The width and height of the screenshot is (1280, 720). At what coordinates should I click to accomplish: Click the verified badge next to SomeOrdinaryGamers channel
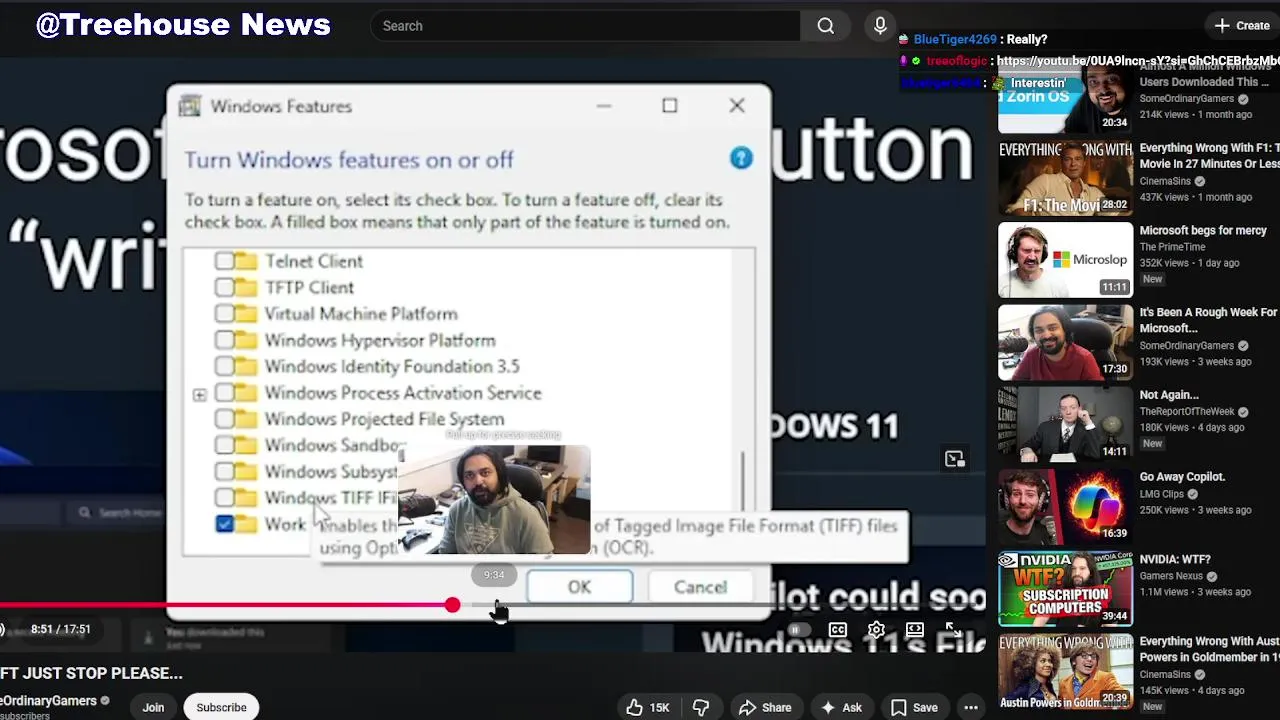point(105,701)
